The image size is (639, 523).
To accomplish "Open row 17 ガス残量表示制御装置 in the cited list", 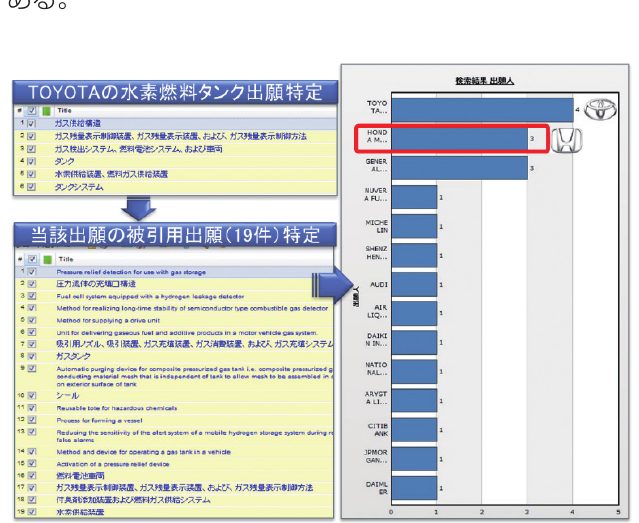I will point(185,488).
